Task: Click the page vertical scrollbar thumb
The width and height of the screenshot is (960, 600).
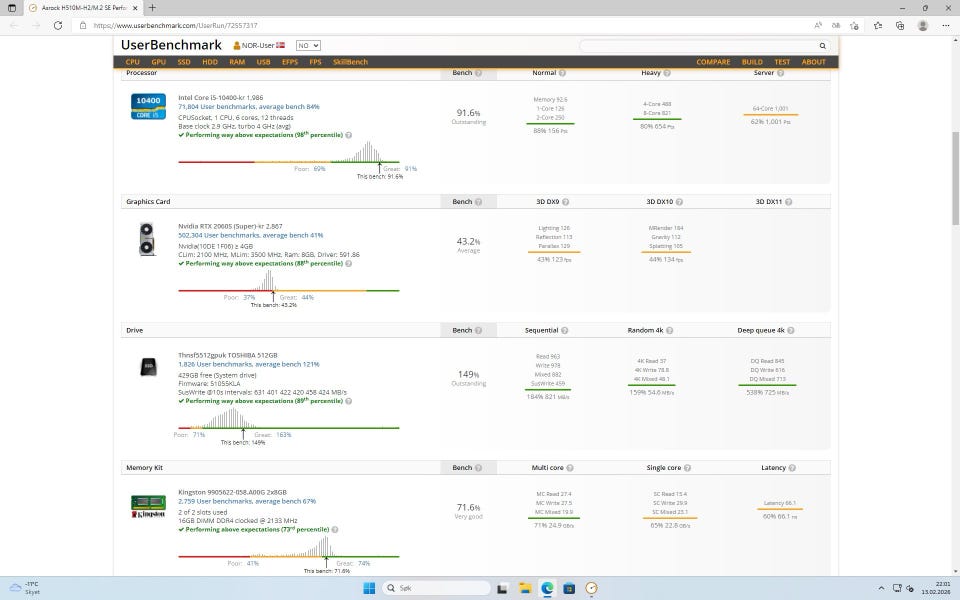Action: click(x=955, y=178)
